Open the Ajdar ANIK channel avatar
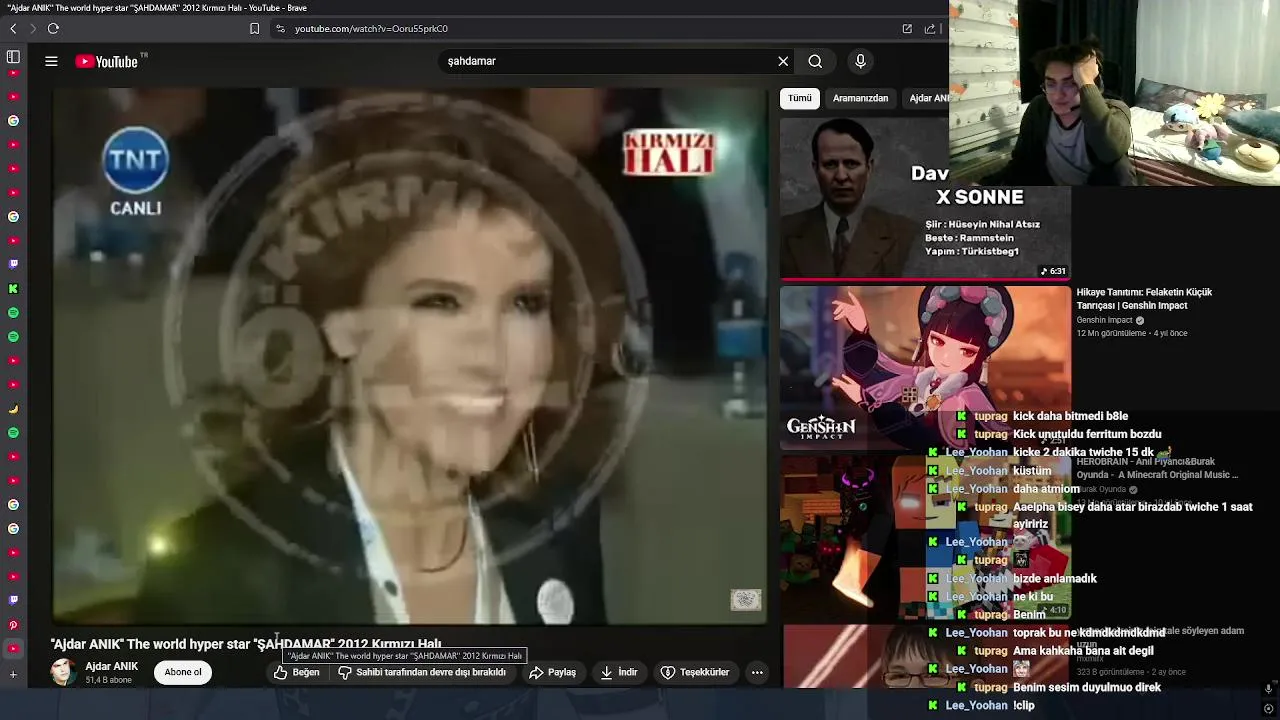1280x720 pixels. point(63,672)
